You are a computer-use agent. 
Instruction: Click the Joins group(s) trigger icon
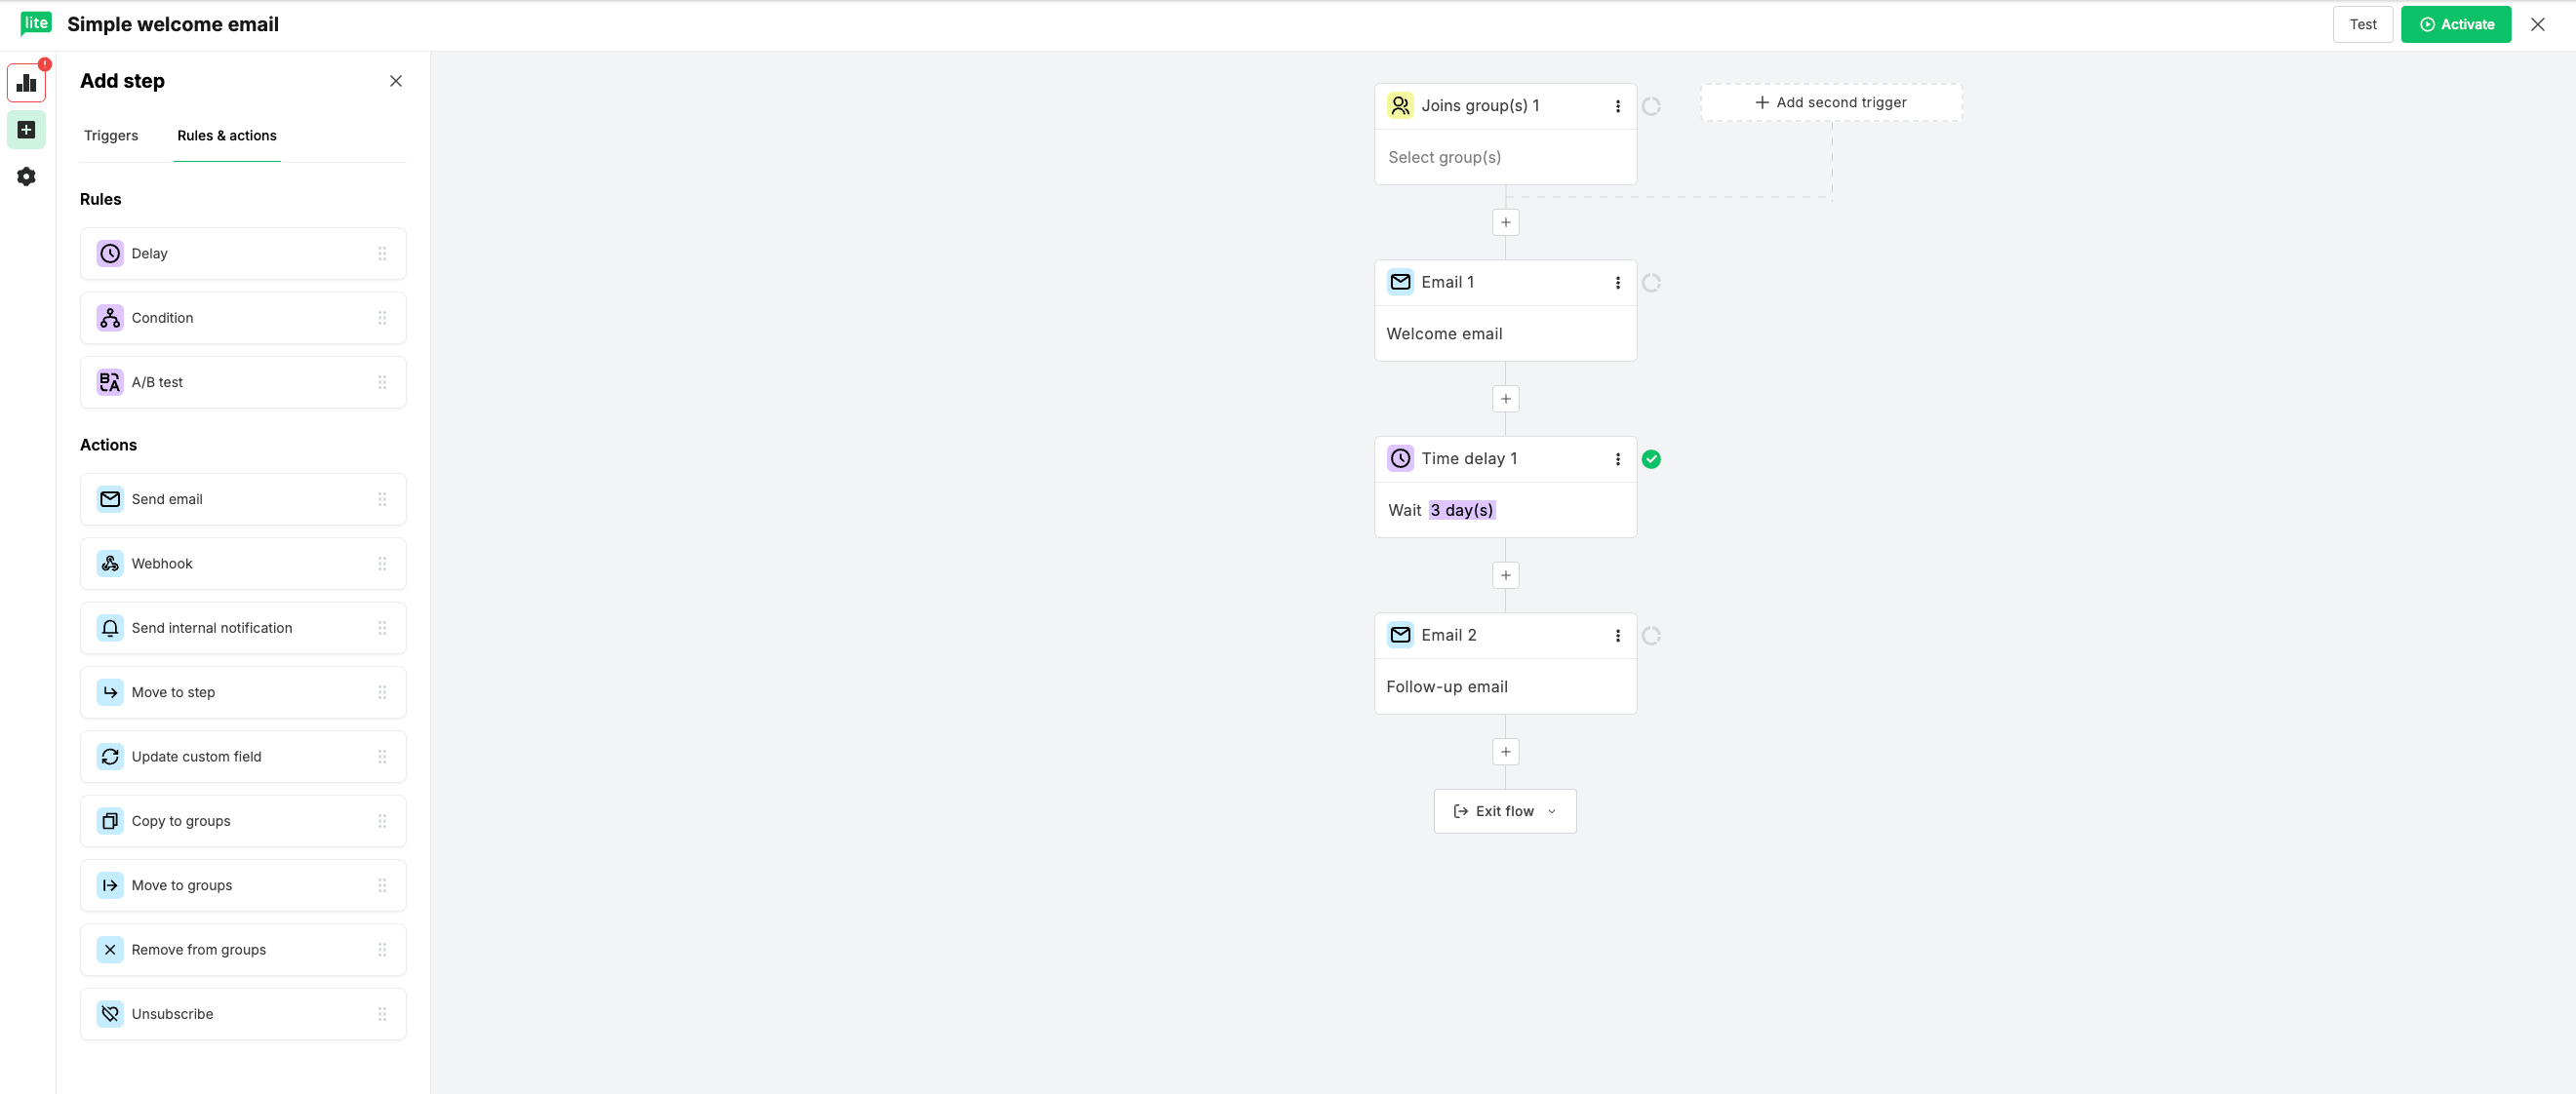[x=1400, y=106]
